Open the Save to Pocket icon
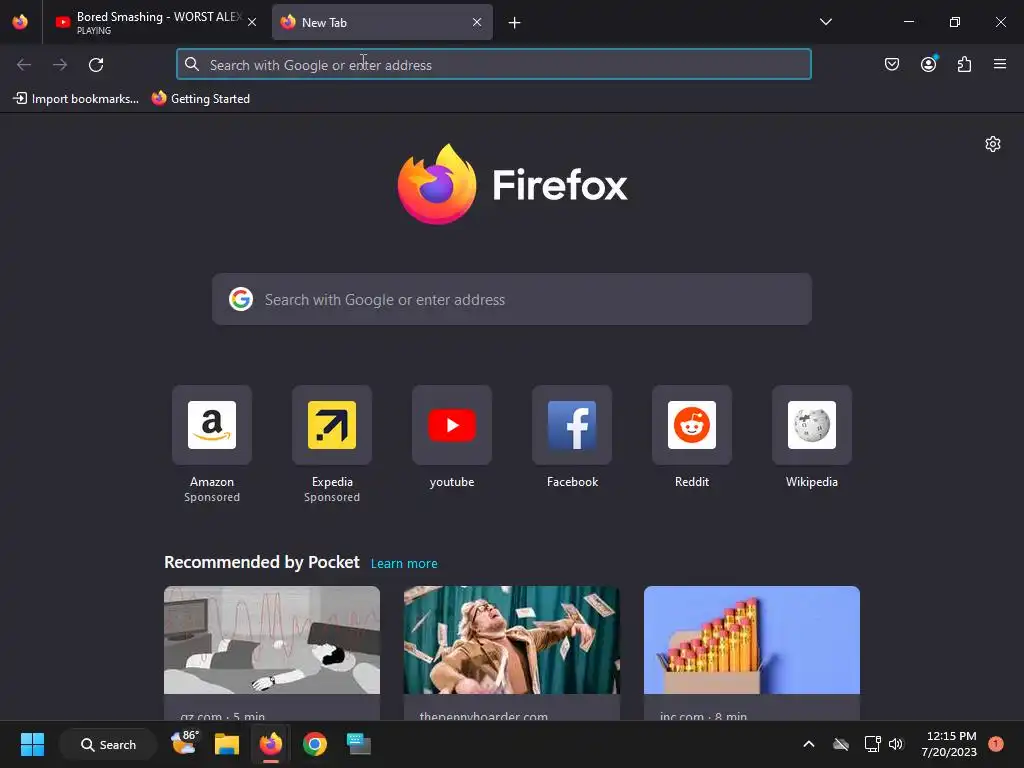This screenshot has width=1024, height=768. tap(891, 64)
